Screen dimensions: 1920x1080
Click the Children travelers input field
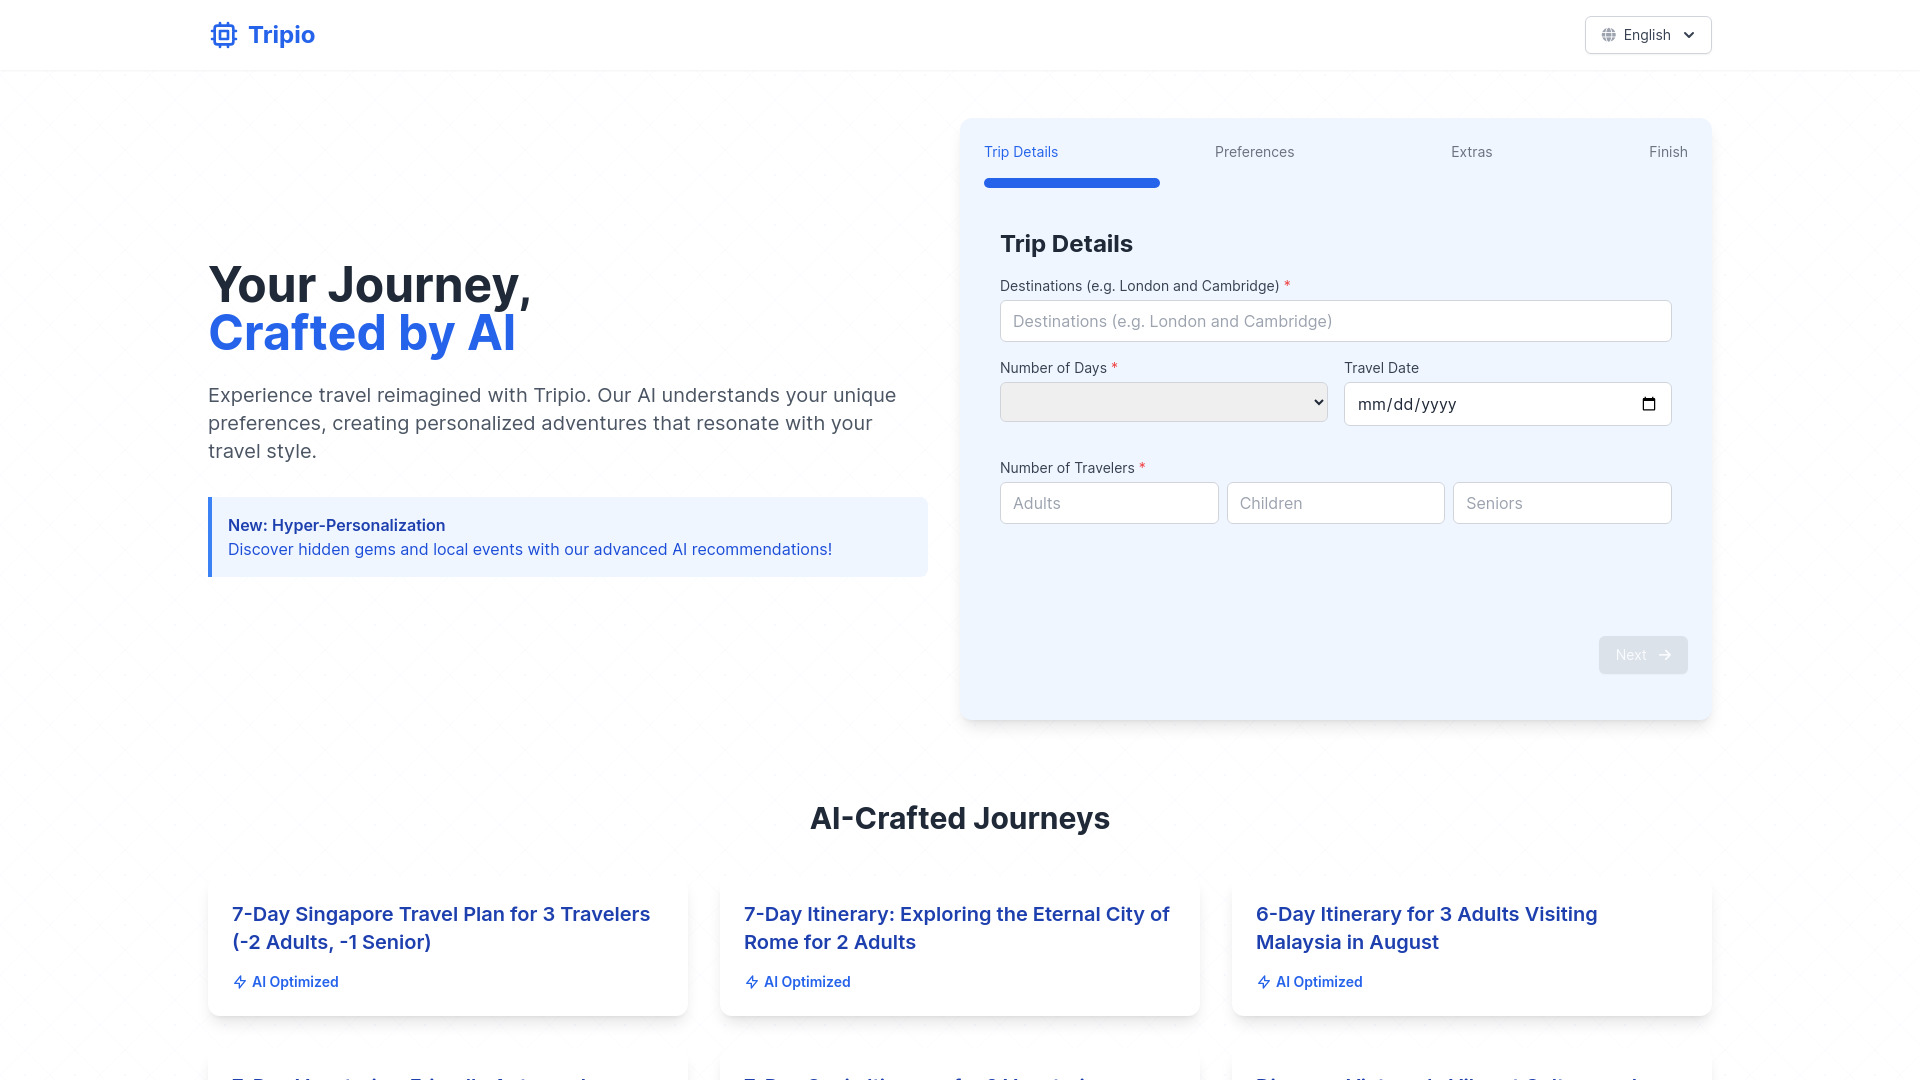[1335, 502]
